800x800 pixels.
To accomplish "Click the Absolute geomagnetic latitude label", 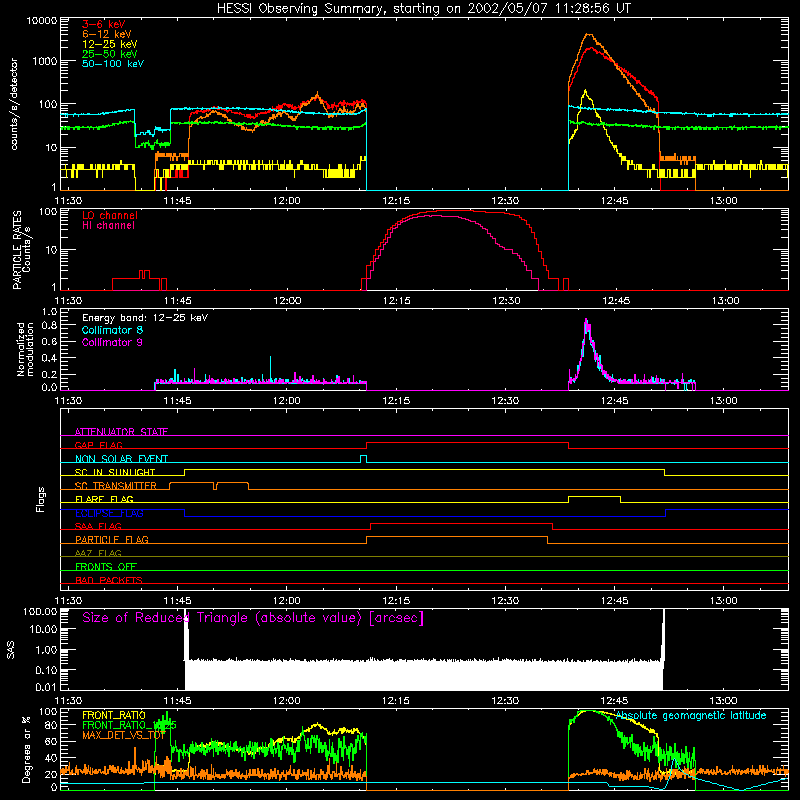I will click(691, 715).
